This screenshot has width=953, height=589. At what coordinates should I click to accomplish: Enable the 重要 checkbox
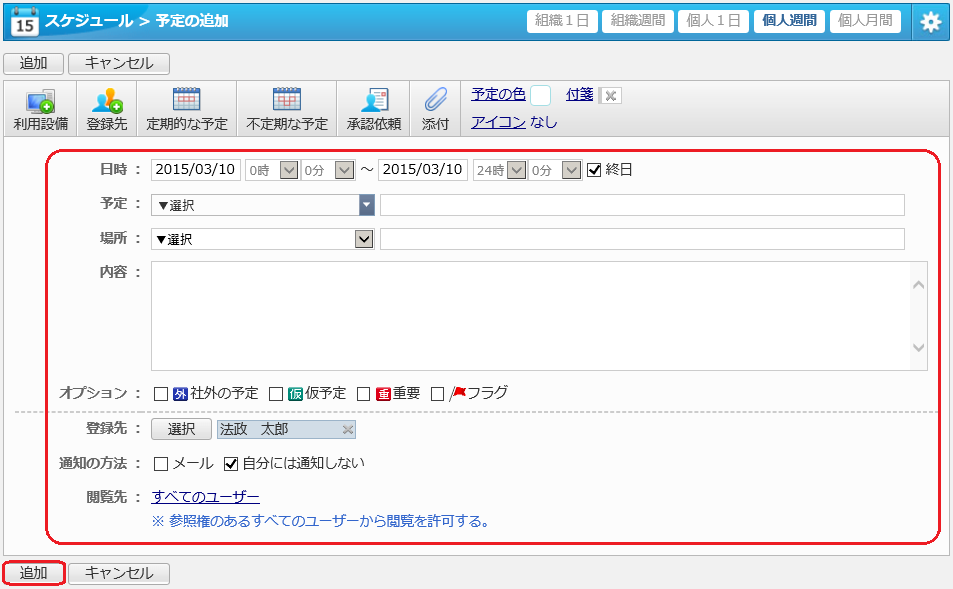click(363, 394)
